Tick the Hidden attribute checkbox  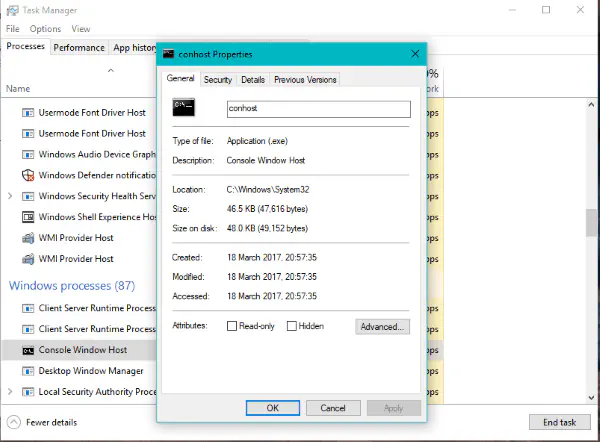click(x=292, y=326)
